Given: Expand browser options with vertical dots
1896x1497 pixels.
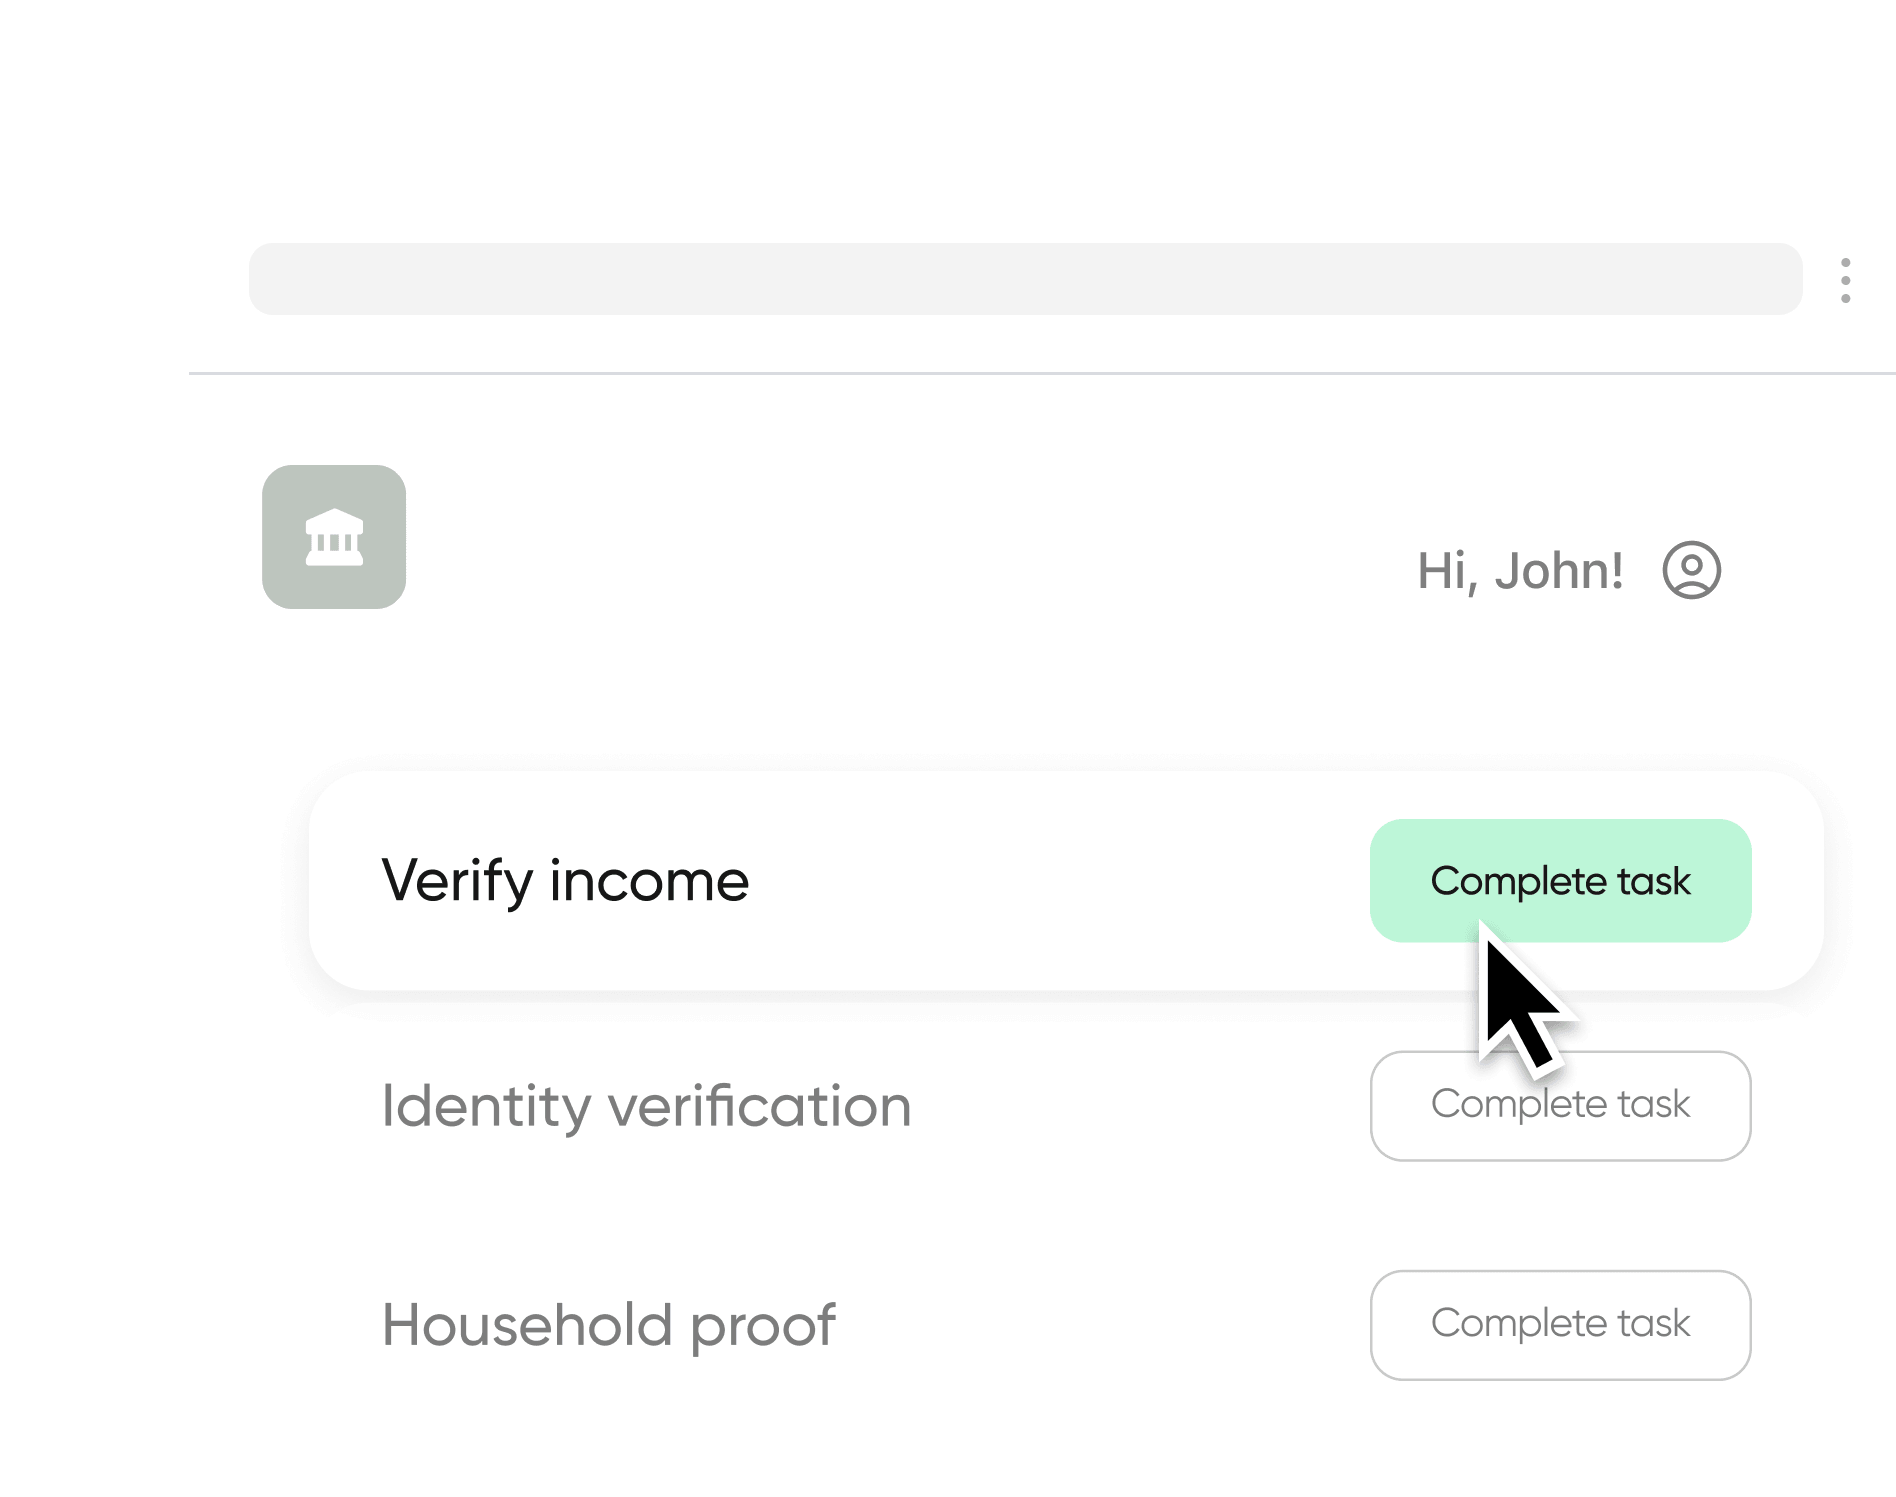Looking at the screenshot, I should coord(1845,280).
